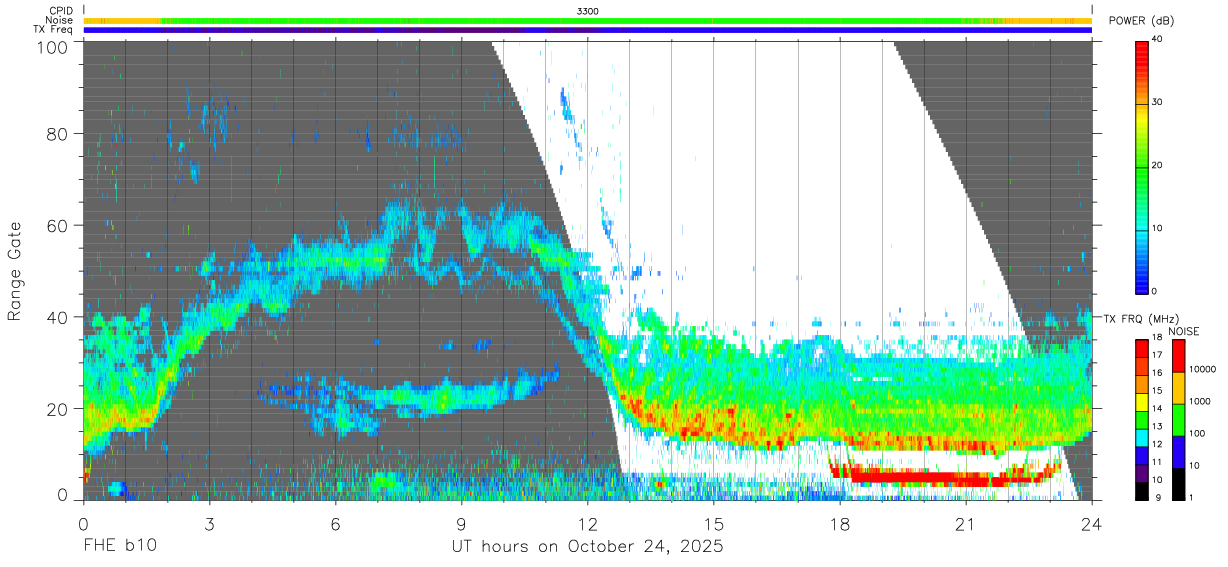Select the 12 hour tick on UT axis

click(588, 523)
